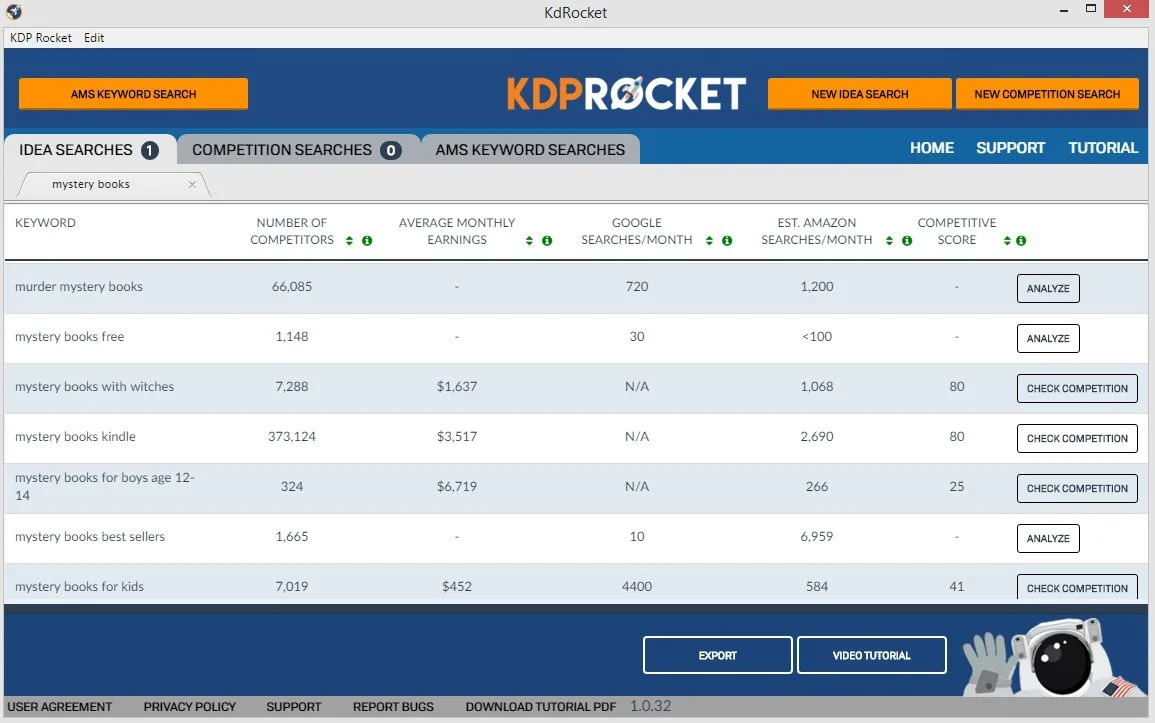Click the 373,124 competitors value
This screenshot has width=1155, height=723.
[x=292, y=437]
